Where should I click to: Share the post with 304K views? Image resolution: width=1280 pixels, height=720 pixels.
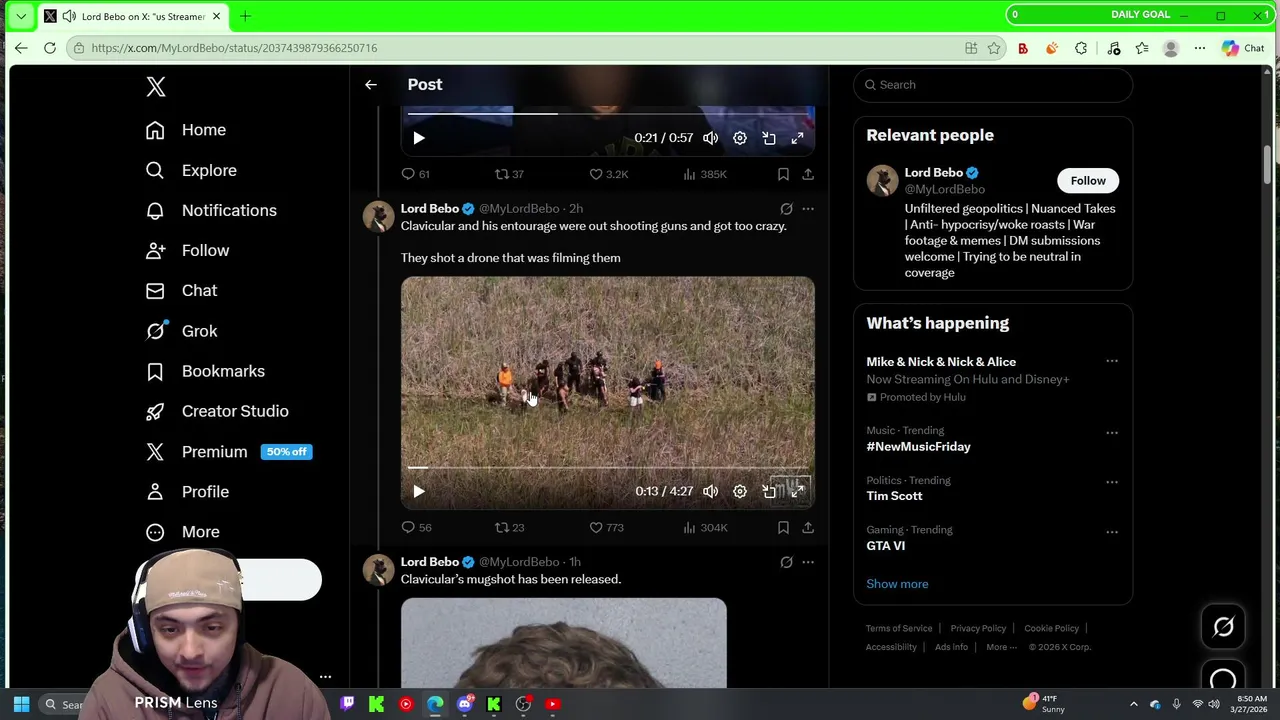click(x=808, y=527)
